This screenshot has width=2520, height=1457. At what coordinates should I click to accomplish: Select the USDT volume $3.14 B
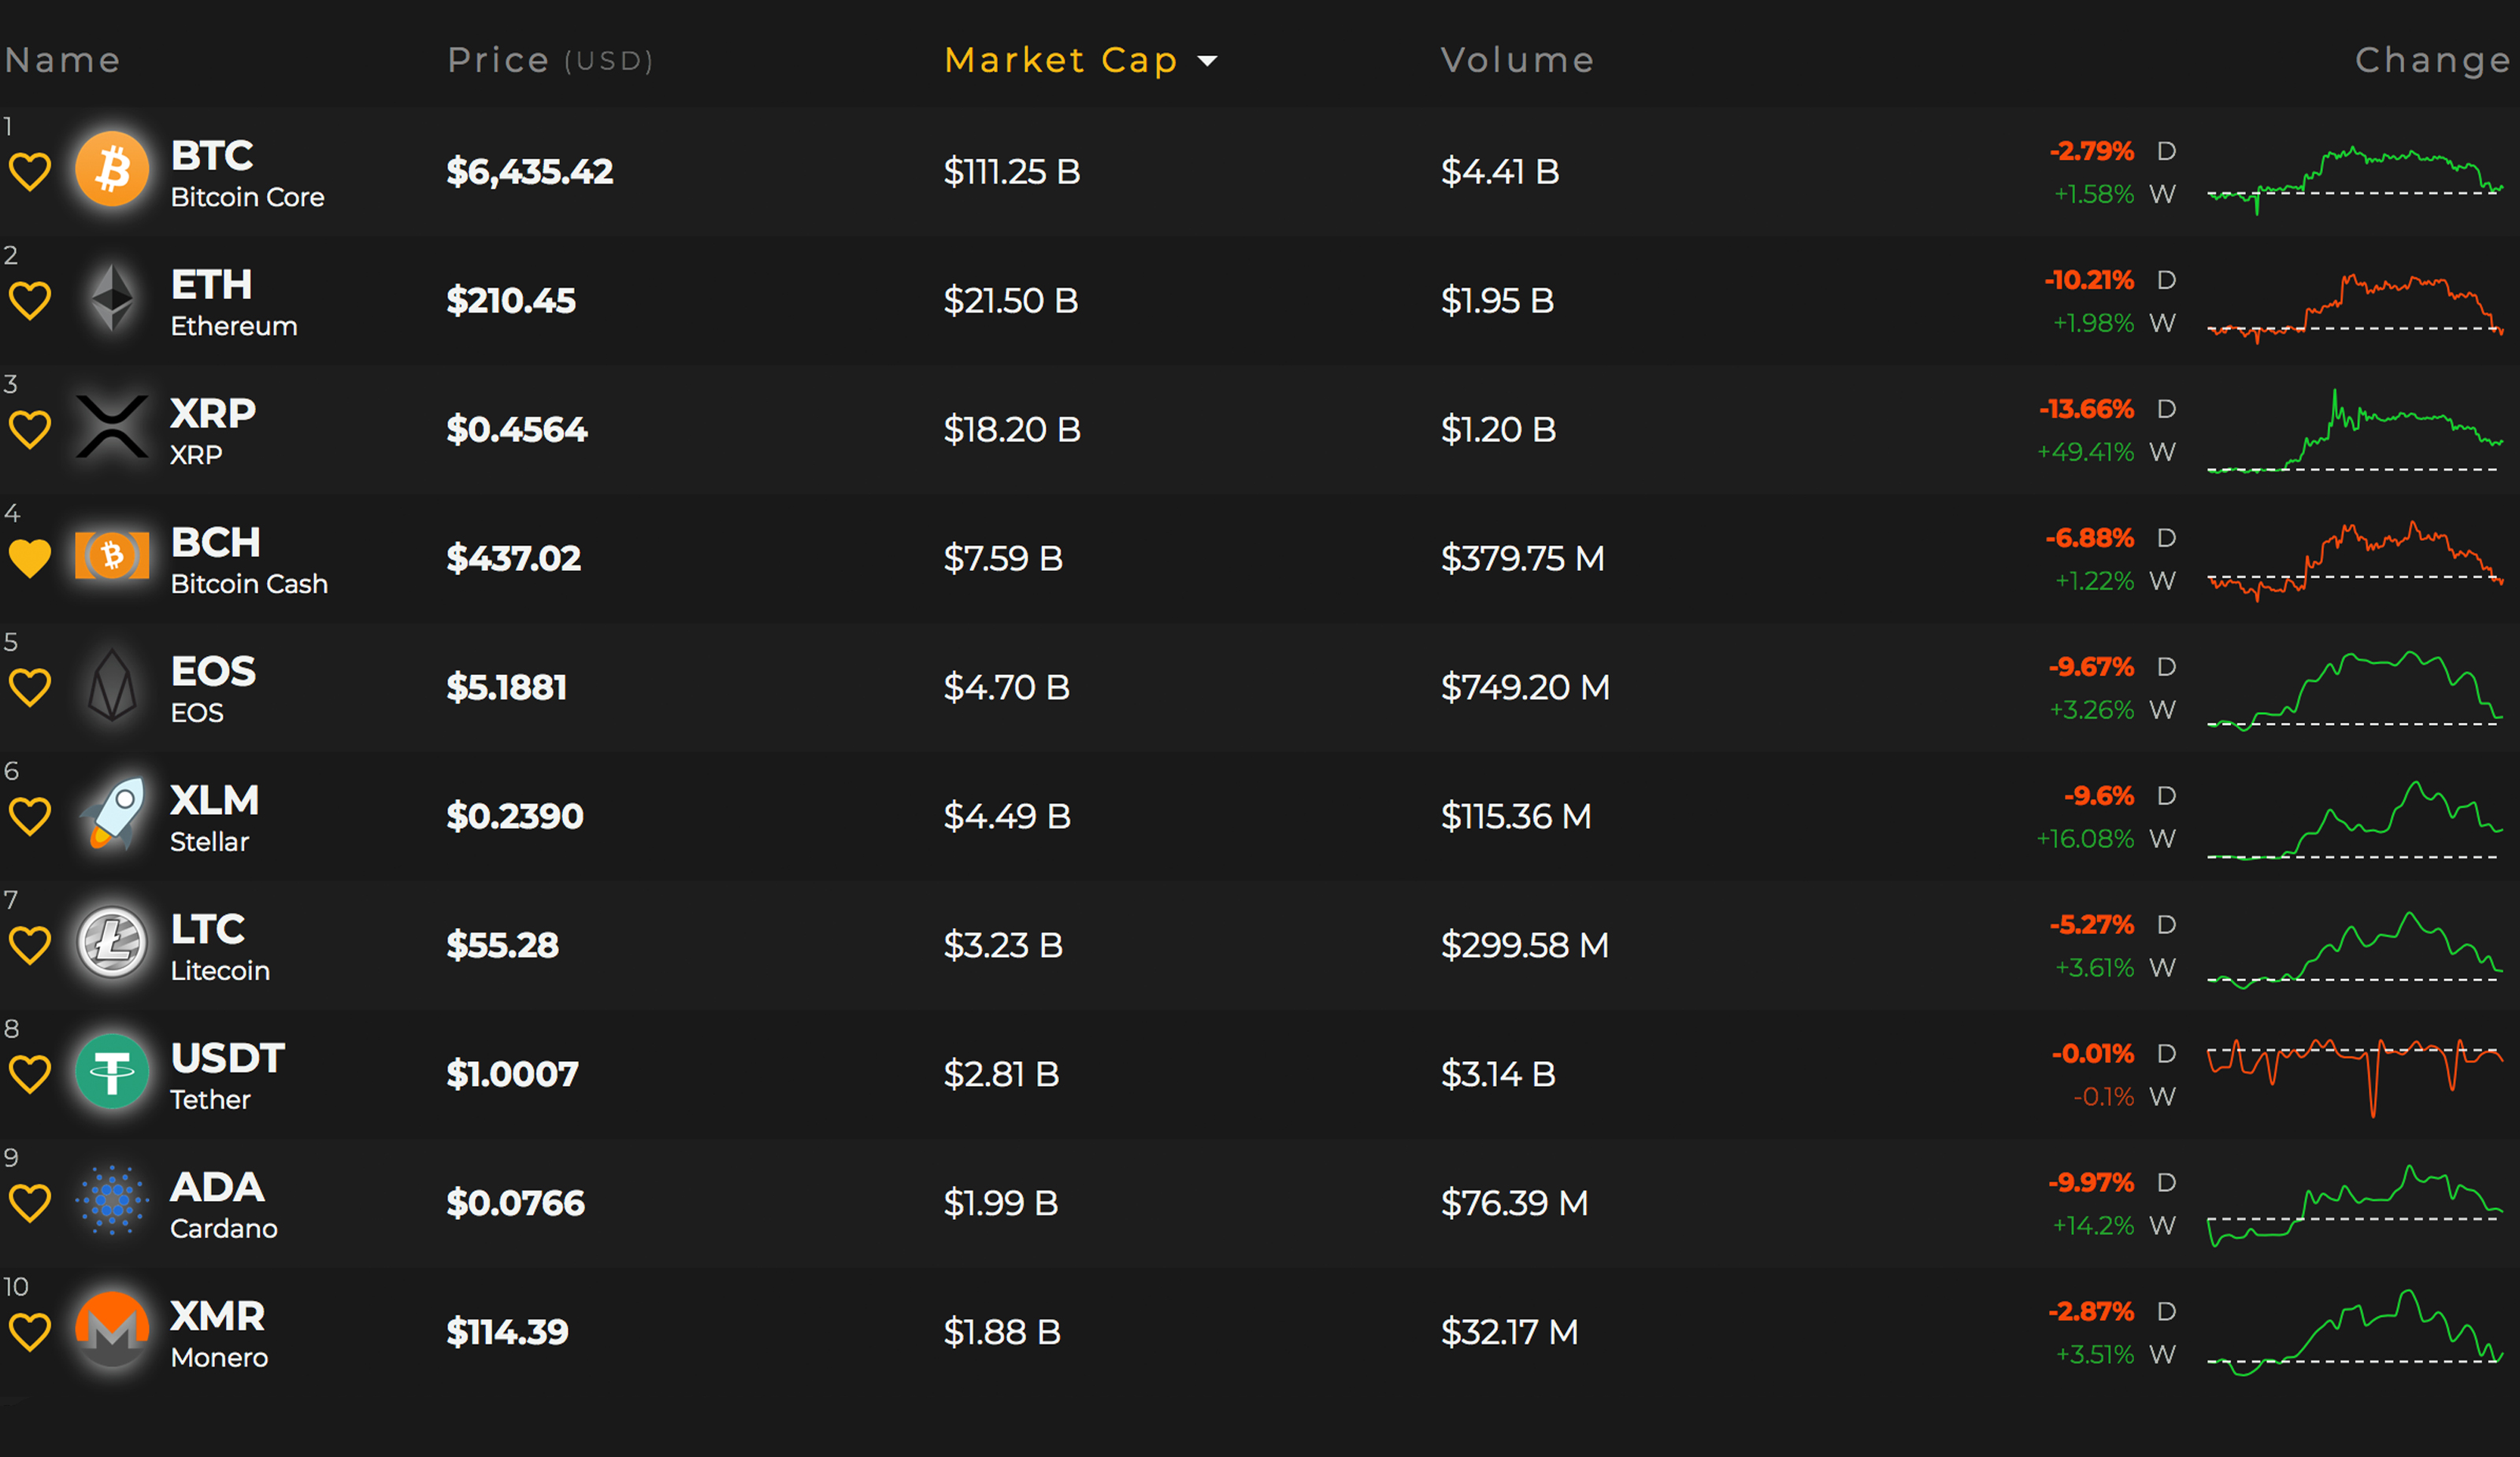pyautogui.click(x=1498, y=1075)
